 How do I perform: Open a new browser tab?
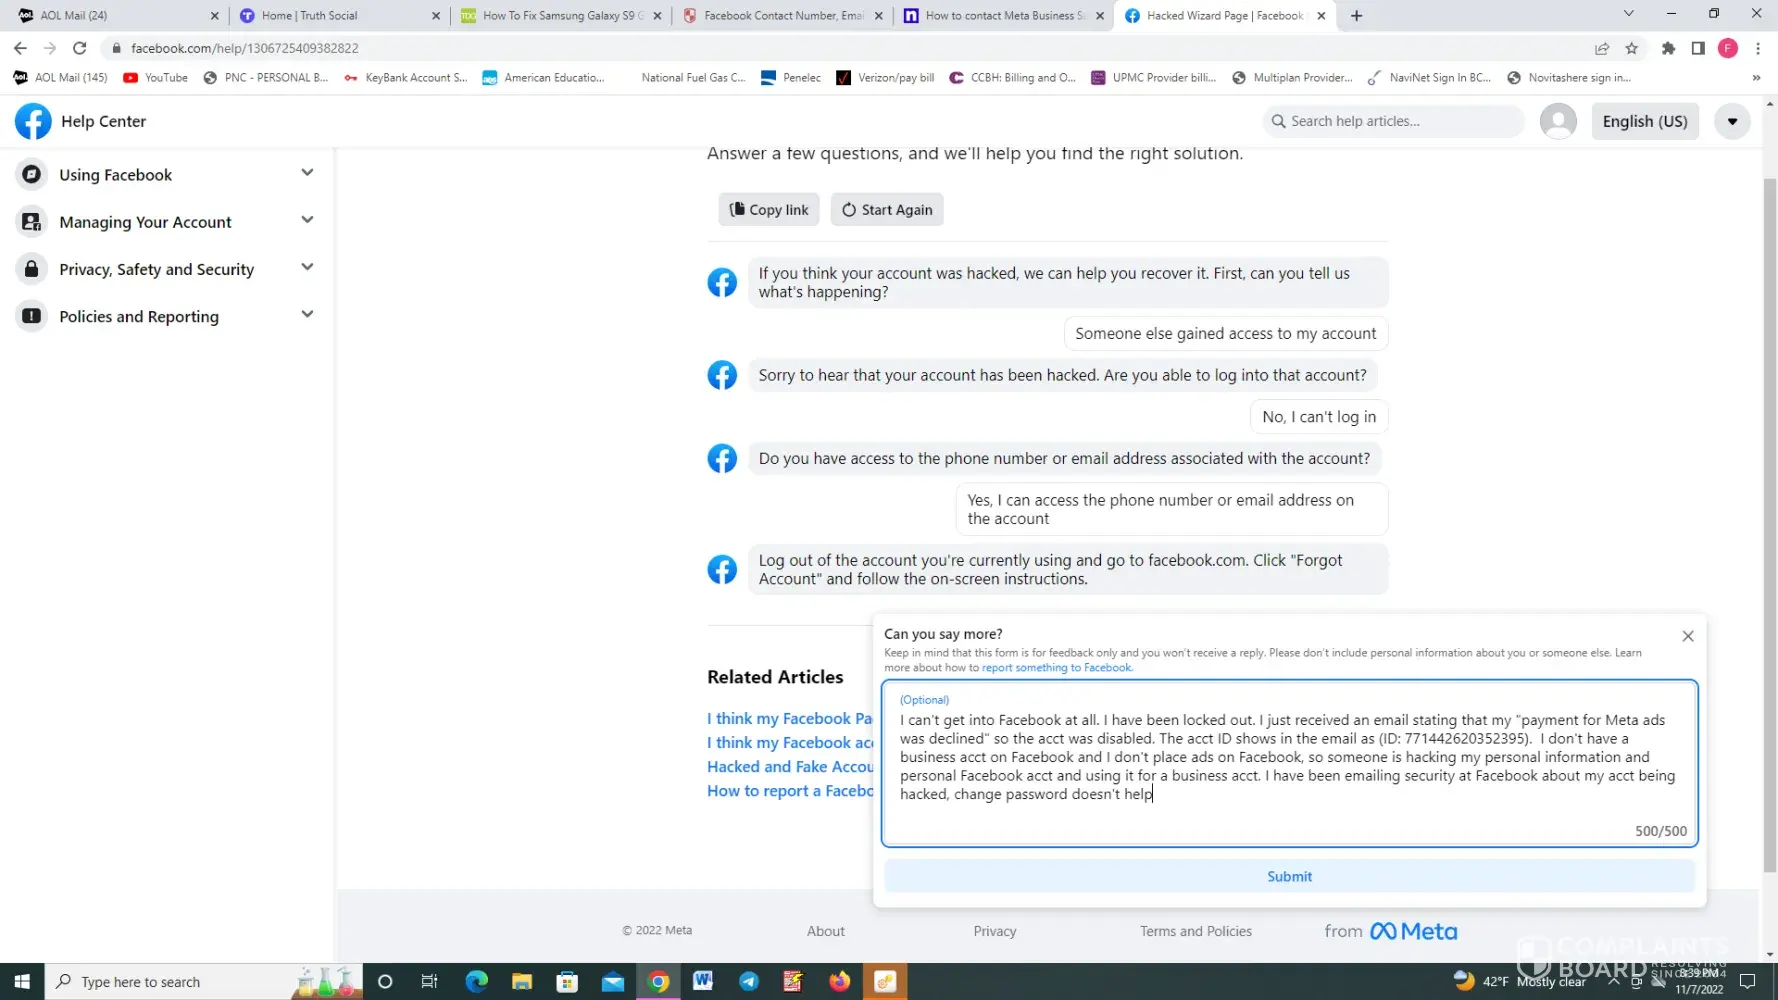point(1356,15)
